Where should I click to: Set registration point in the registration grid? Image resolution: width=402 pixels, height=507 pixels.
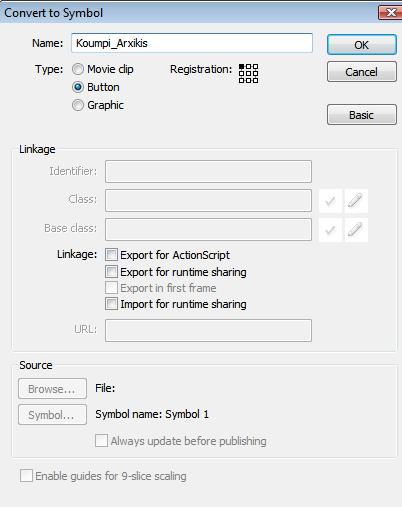[248, 73]
